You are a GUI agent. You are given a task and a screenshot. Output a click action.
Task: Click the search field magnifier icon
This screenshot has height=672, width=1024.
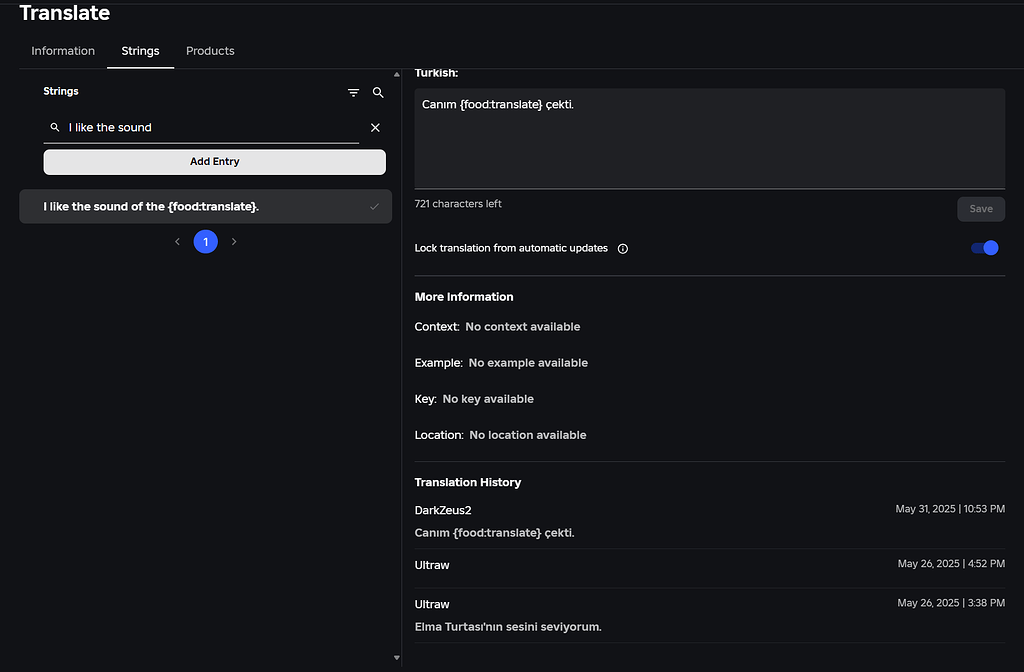[55, 127]
